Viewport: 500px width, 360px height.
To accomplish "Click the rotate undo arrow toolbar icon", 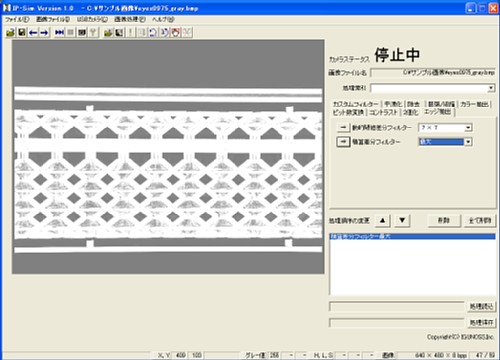I will pyautogui.click(x=153, y=32).
